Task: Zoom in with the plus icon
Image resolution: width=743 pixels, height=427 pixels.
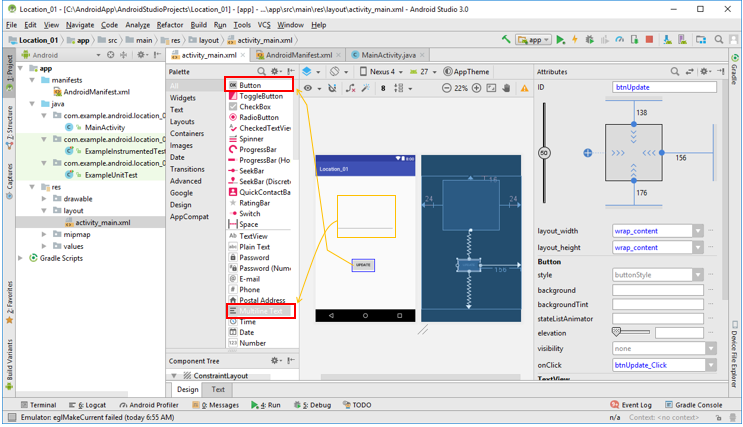Action: [477, 88]
